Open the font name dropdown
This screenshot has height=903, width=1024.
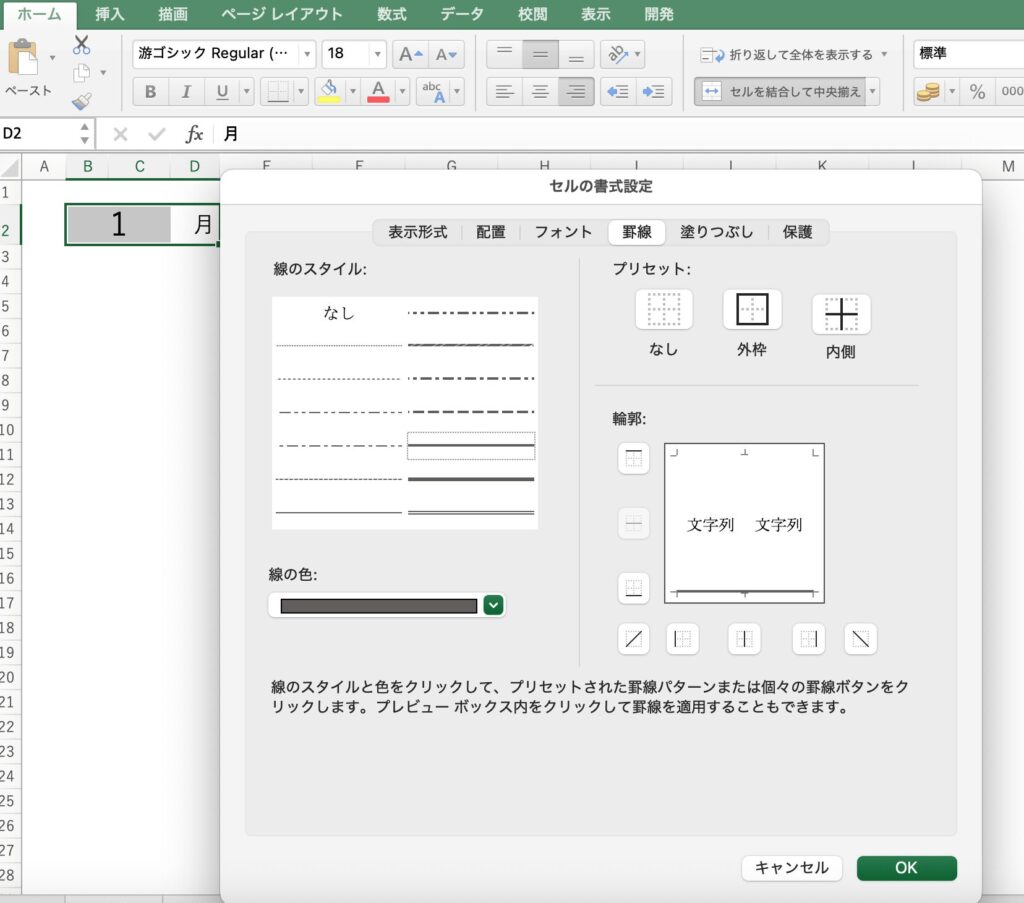click(x=307, y=54)
